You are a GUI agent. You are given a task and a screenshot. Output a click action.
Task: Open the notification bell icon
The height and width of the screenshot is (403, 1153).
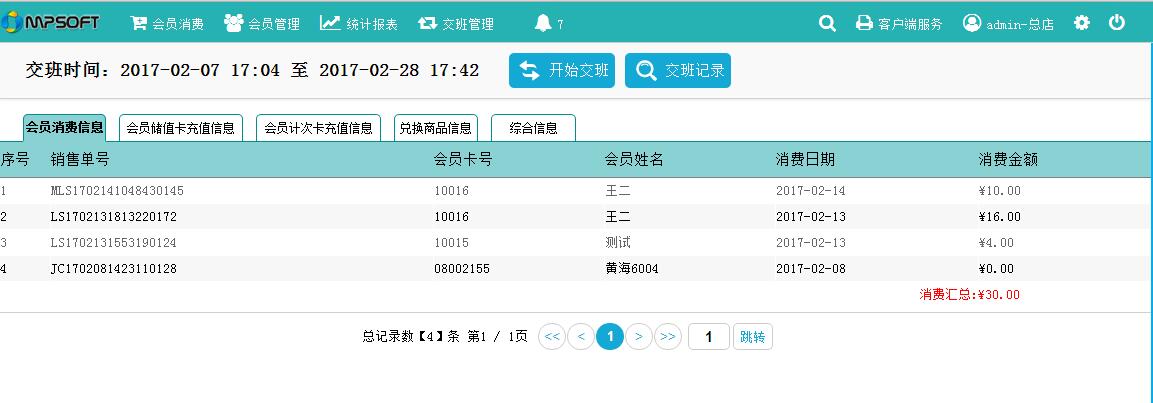point(543,23)
